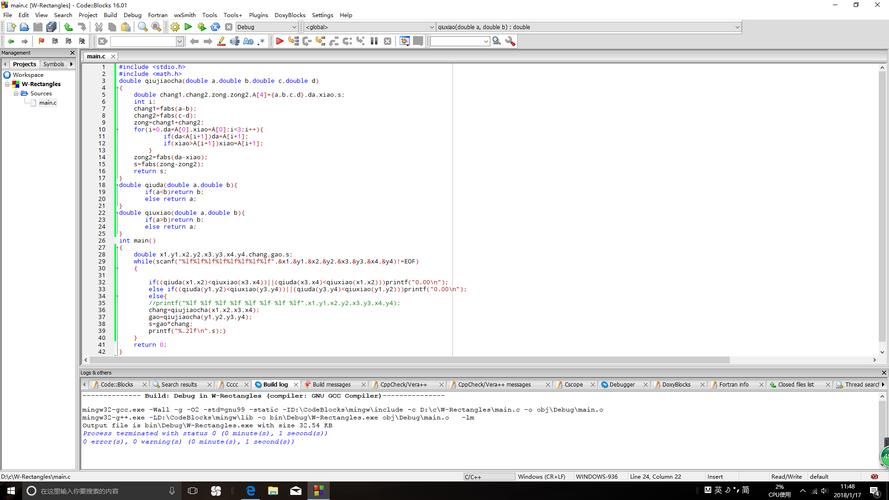
Task: Click the Save all files icon
Action: pyautogui.click(x=52, y=27)
